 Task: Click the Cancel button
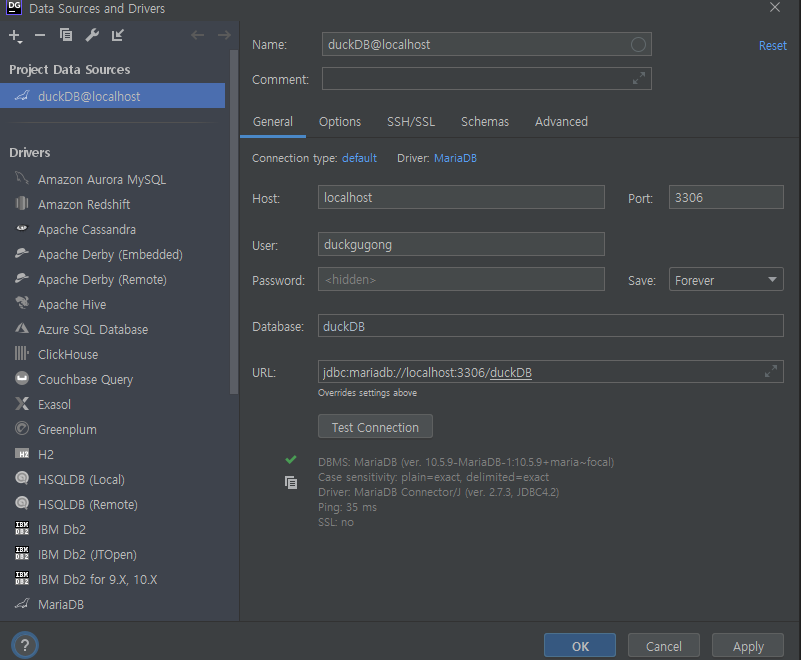(664, 646)
